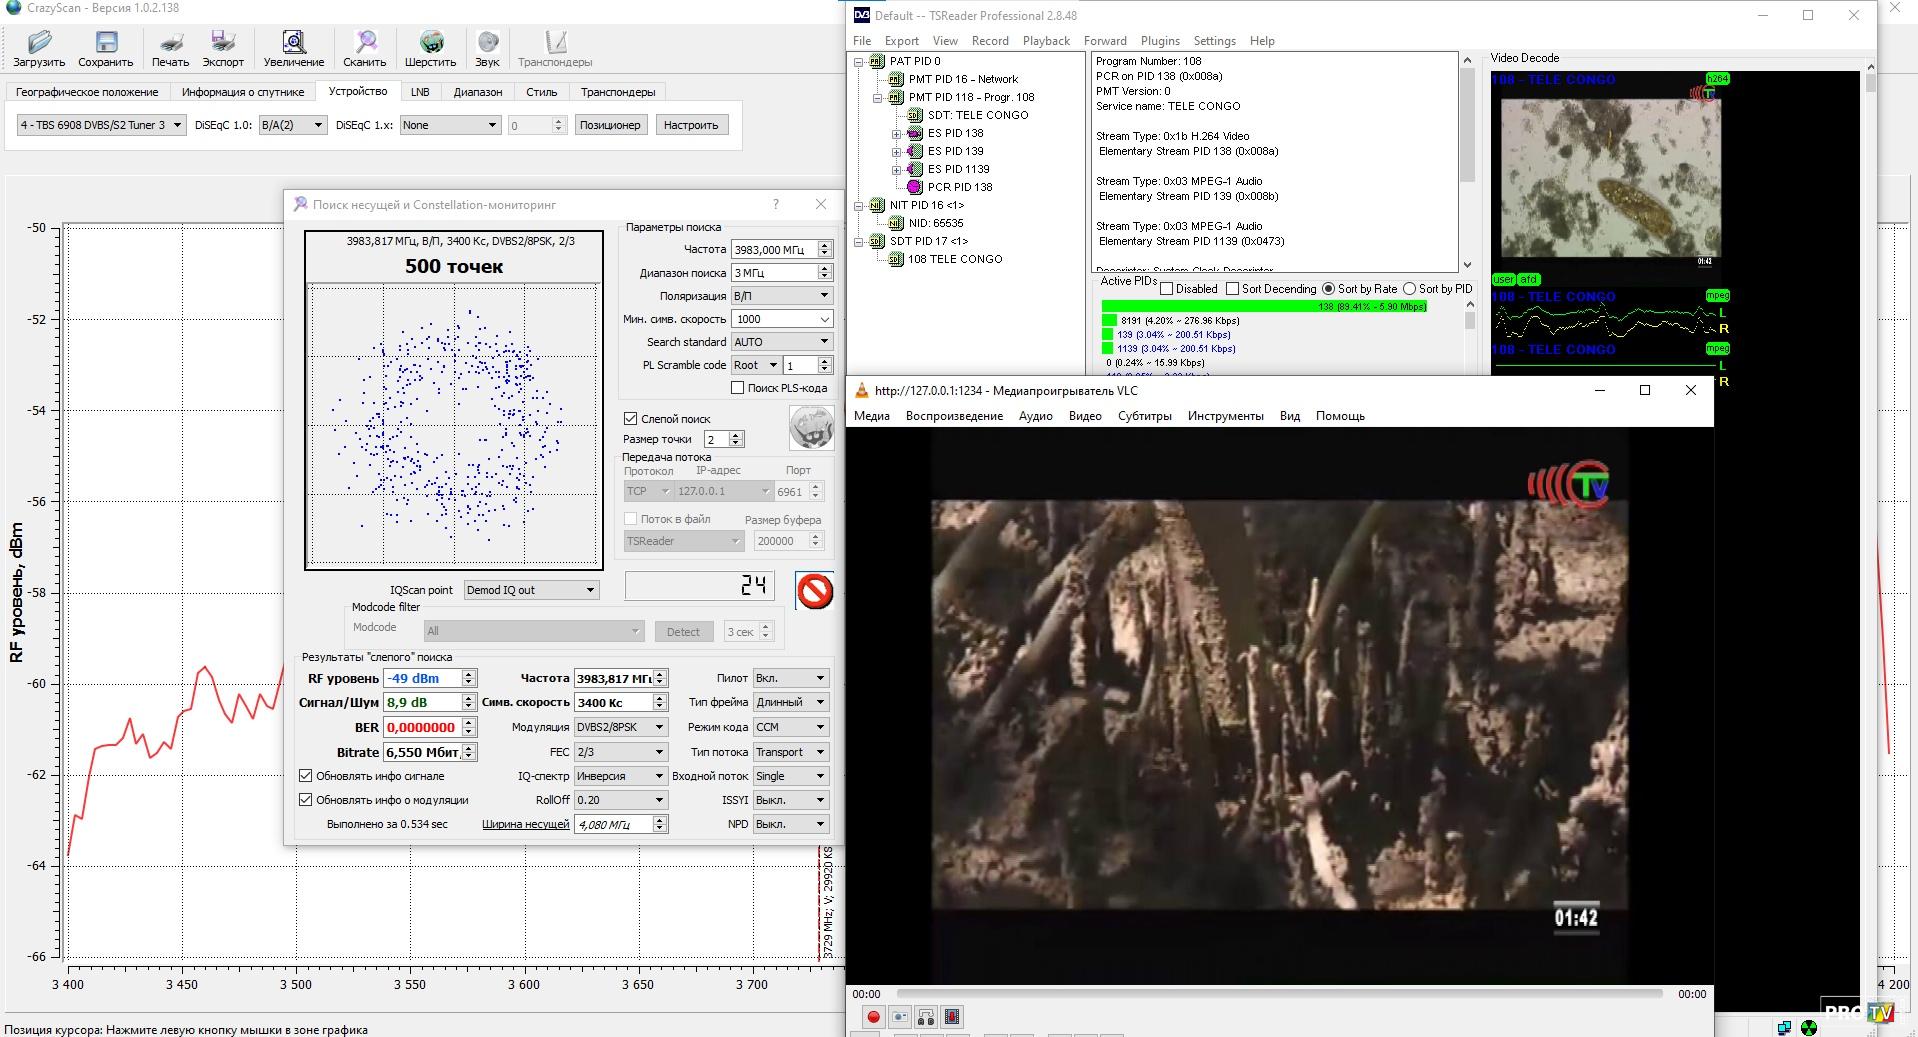Click the Позиционер button
This screenshot has width=1918, height=1037.
tap(610, 125)
